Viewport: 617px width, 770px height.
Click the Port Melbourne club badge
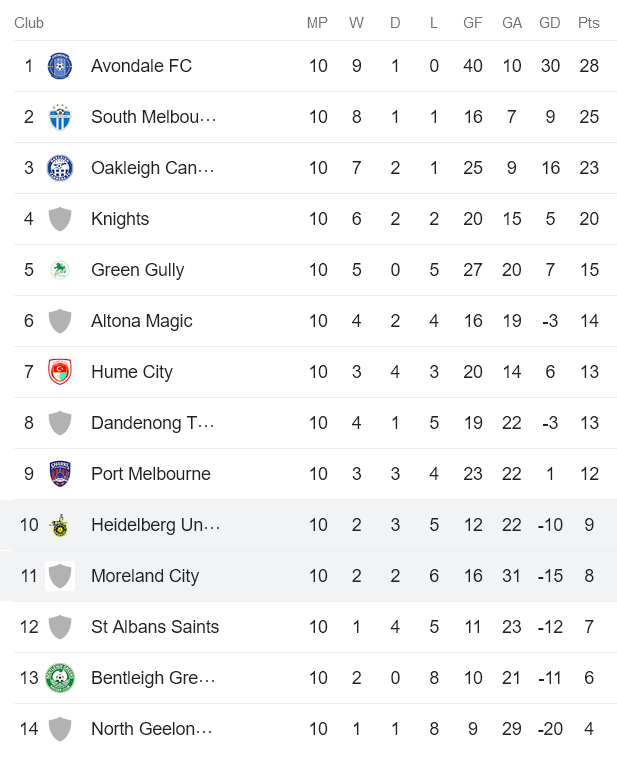pyautogui.click(x=60, y=474)
